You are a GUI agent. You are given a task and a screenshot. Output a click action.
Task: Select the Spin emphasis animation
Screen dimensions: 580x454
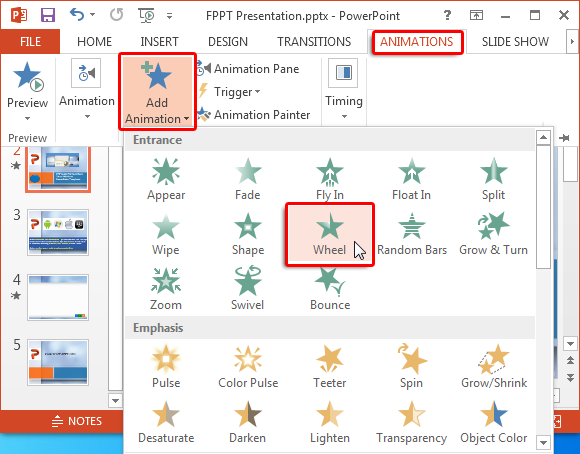(411, 367)
